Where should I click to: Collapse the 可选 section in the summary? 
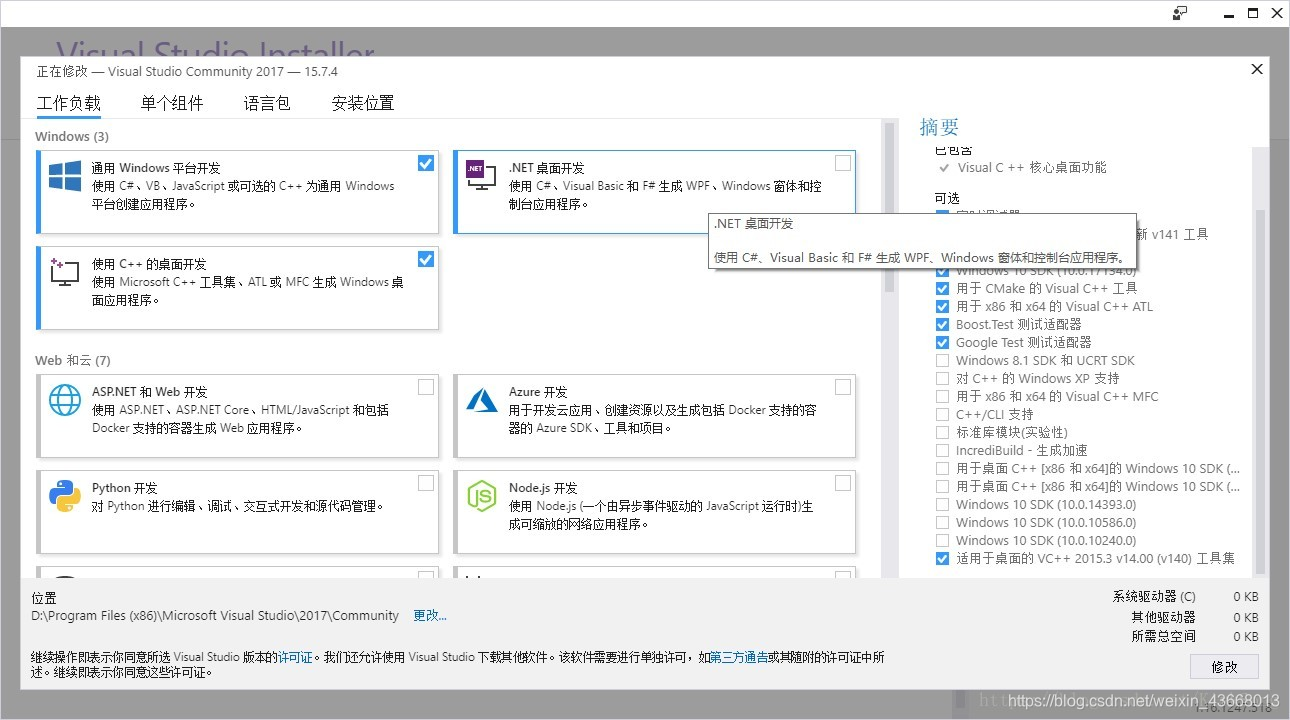pos(947,198)
